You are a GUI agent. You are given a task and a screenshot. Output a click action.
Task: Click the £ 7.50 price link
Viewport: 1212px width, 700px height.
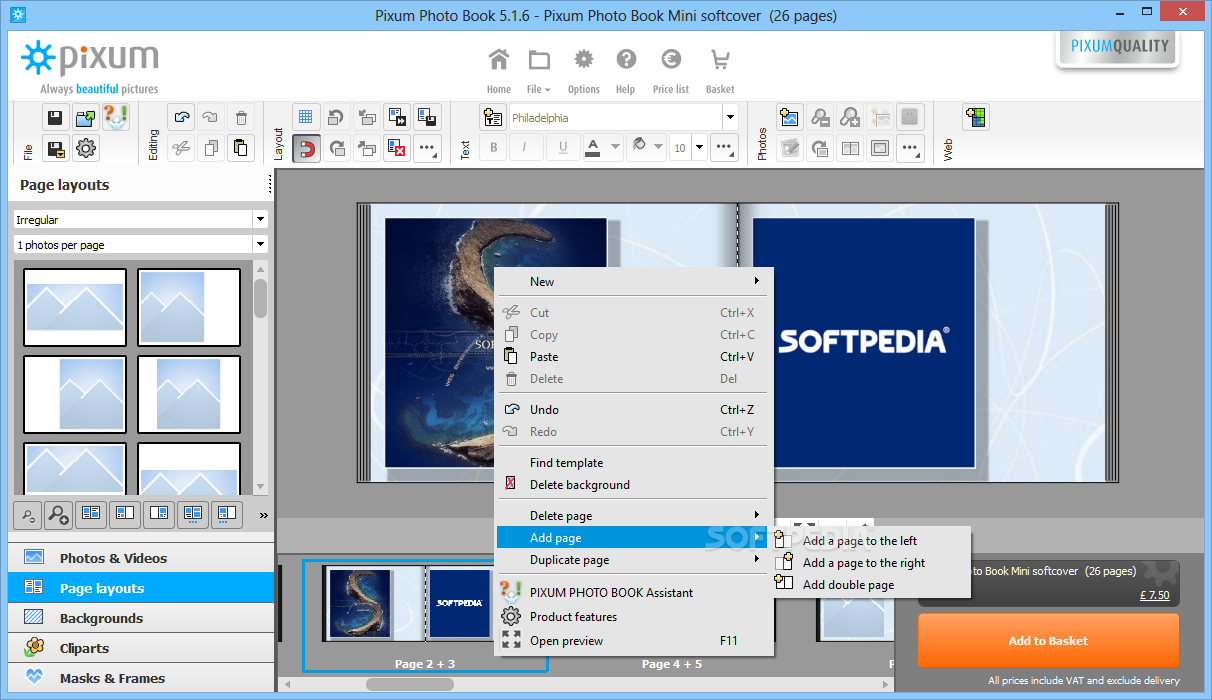(1155, 595)
